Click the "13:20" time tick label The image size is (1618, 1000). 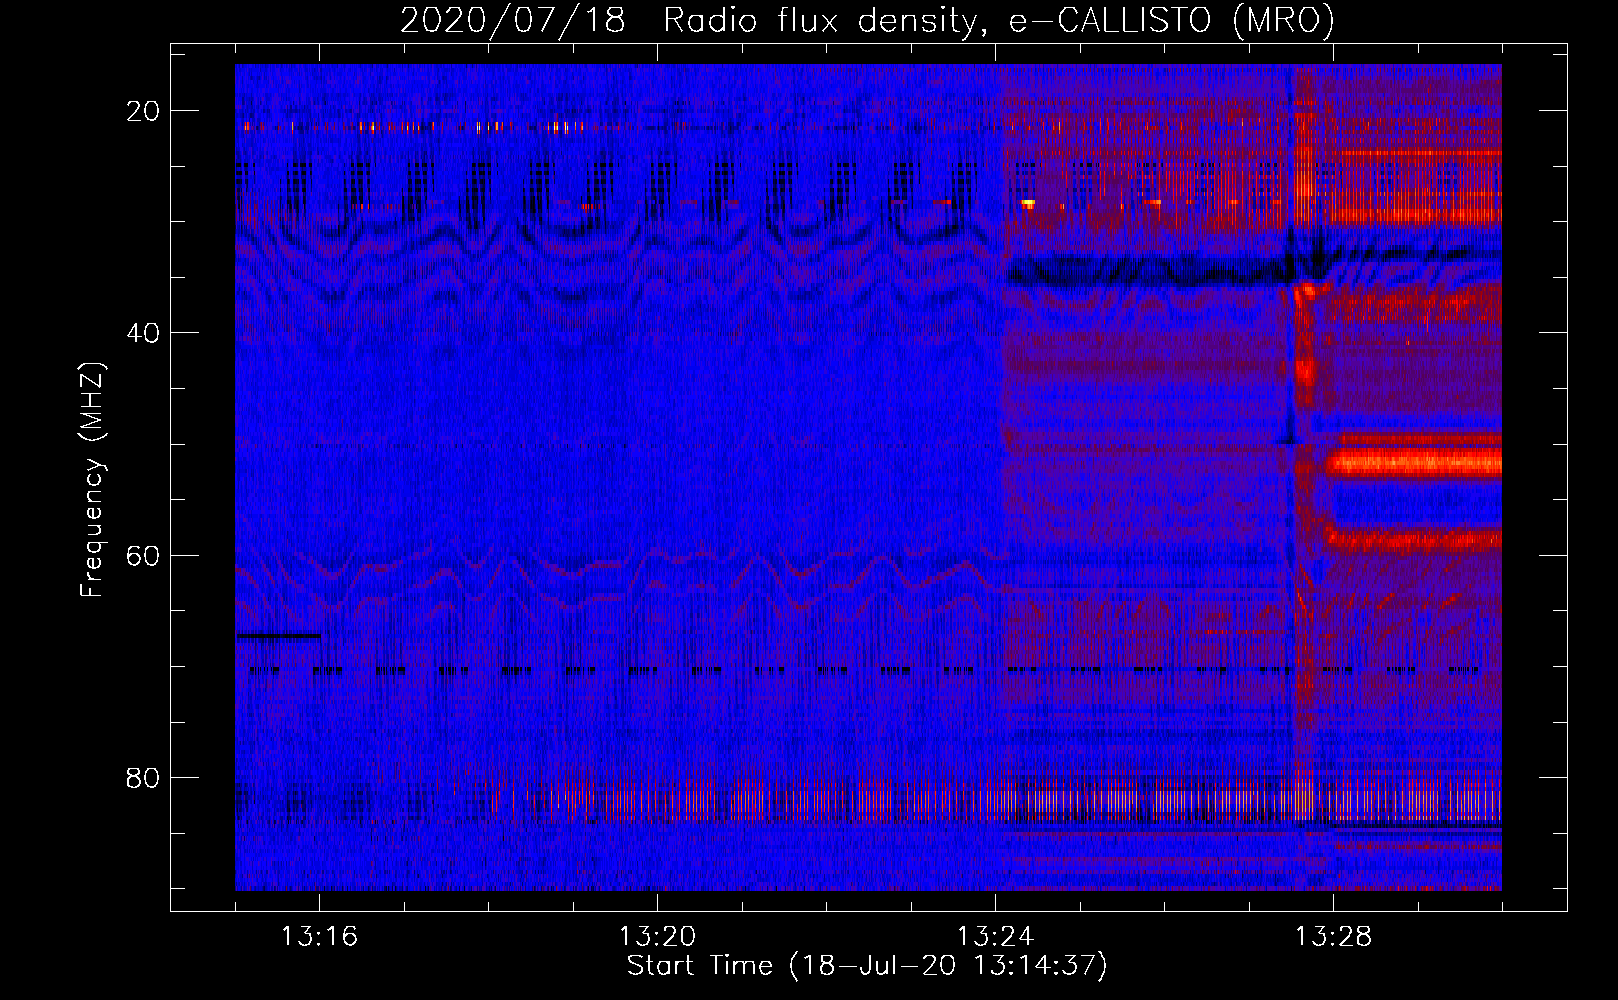coord(657,937)
